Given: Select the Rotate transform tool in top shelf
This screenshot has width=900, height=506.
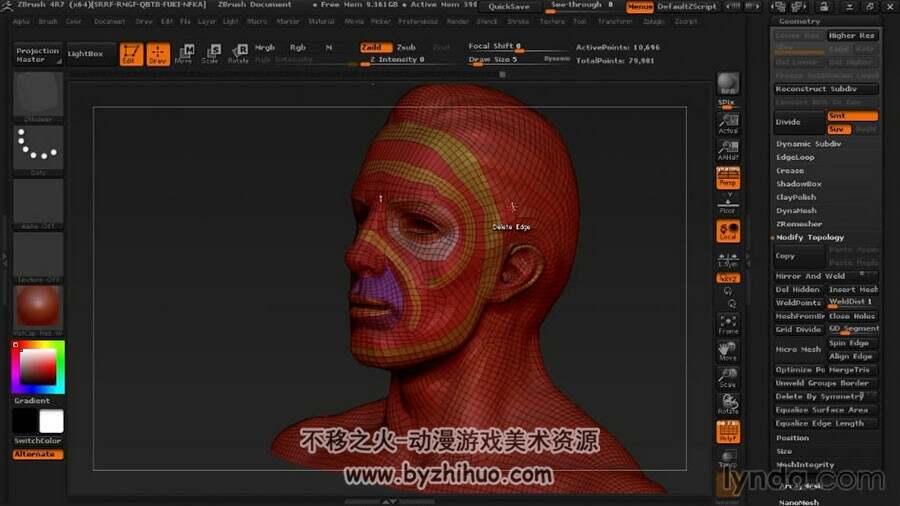Looking at the screenshot, I should [x=238, y=54].
